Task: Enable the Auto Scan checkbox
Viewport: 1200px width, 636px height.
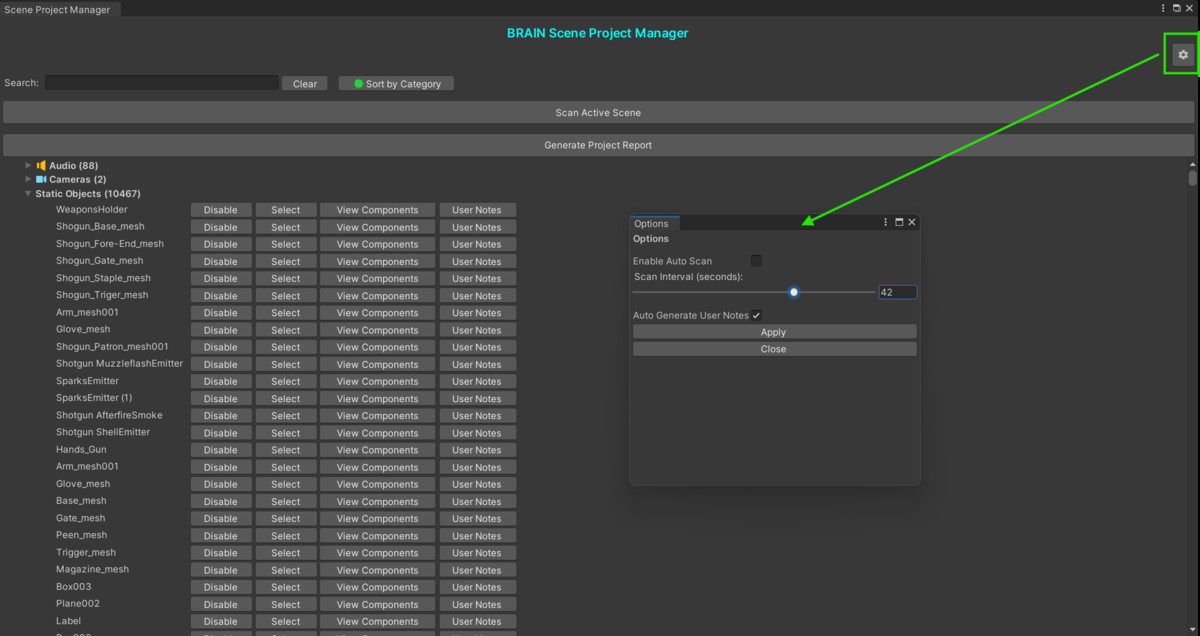Action: 756,261
